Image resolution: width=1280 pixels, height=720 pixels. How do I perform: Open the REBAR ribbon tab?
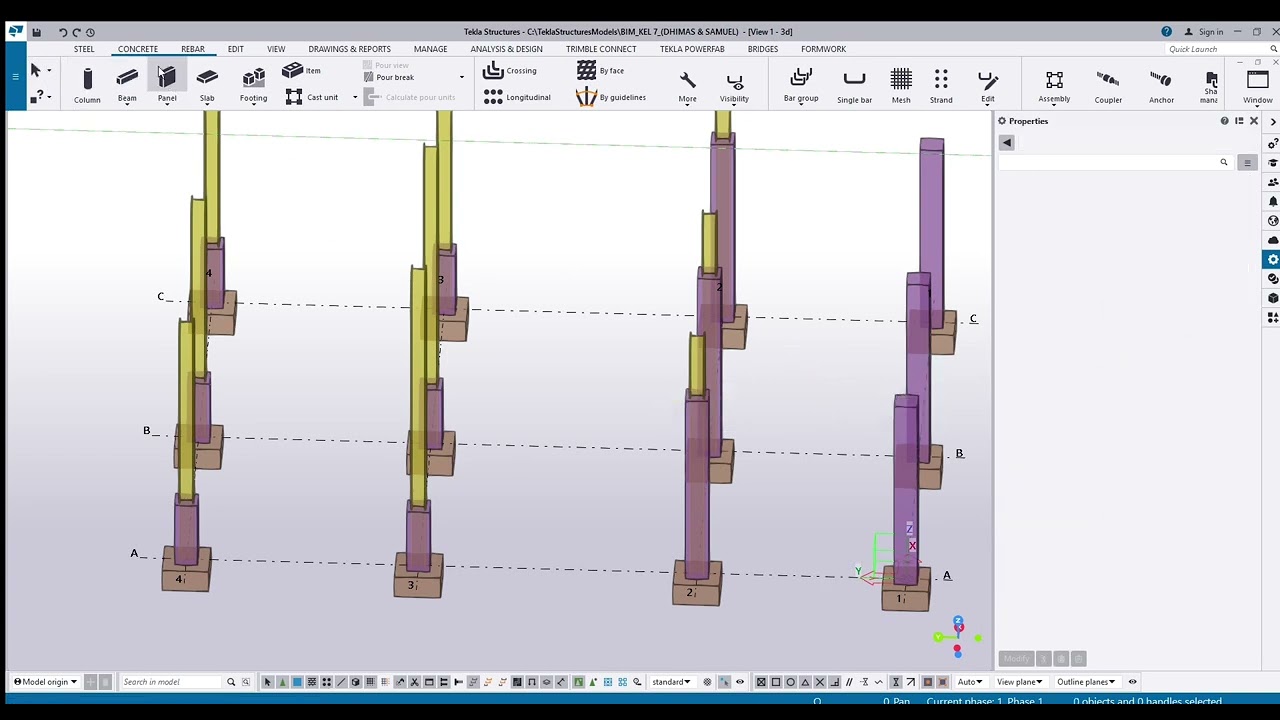[x=193, y=49]
